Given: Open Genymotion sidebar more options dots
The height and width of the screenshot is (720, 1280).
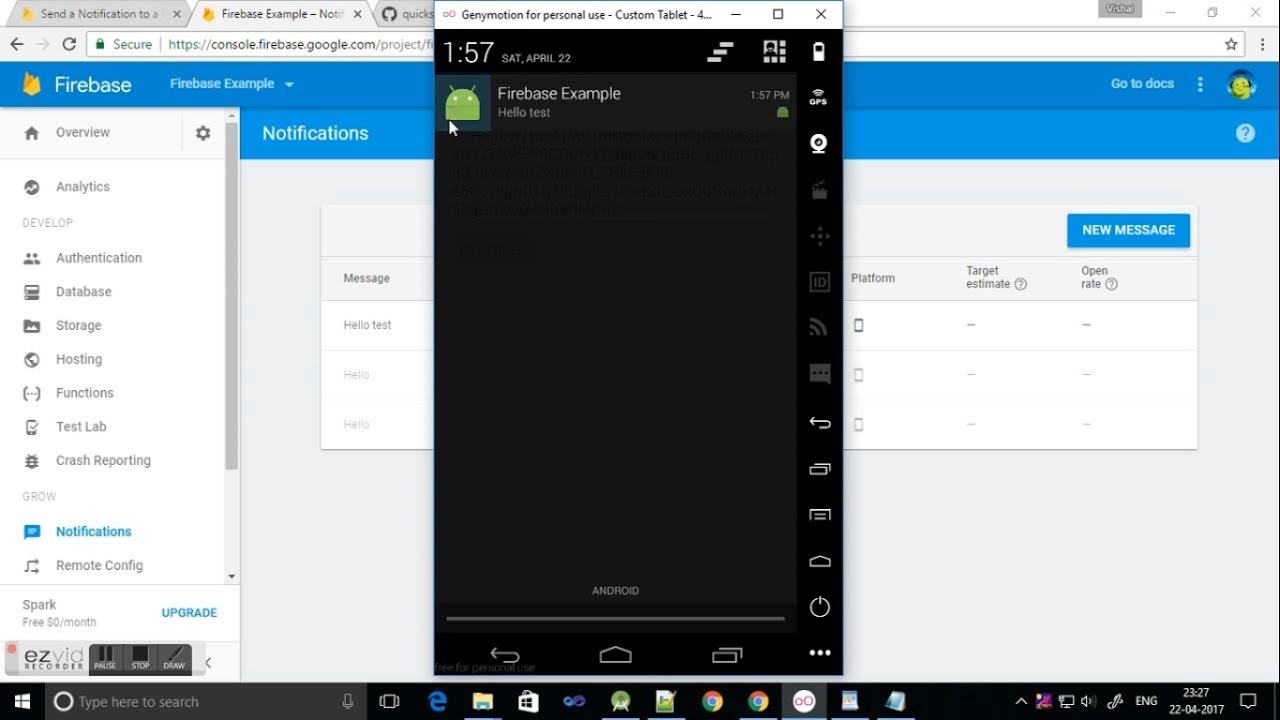Looking at the screenshot, I should click(819, 653).
